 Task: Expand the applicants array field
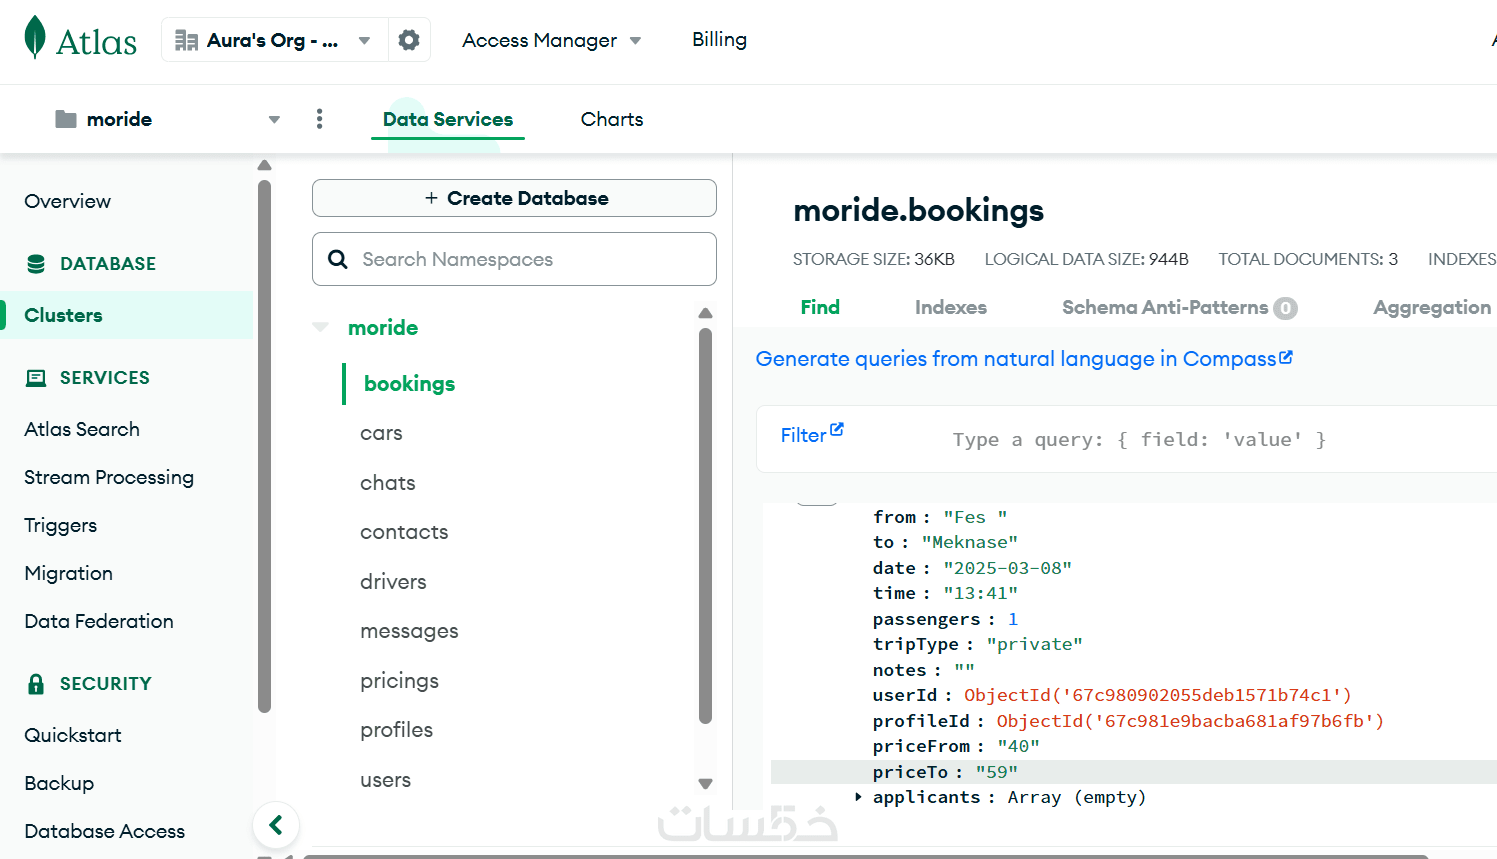click(858, 797)
